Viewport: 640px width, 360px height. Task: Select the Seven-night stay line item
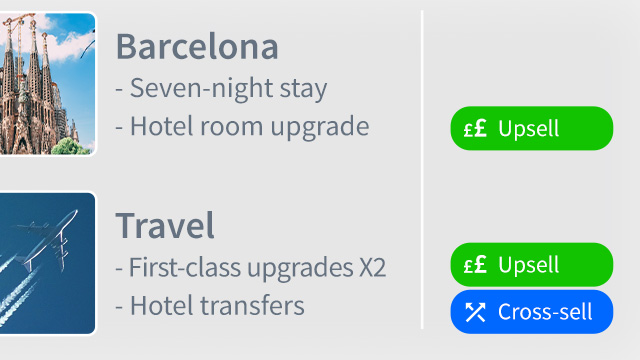pos(221,89)
